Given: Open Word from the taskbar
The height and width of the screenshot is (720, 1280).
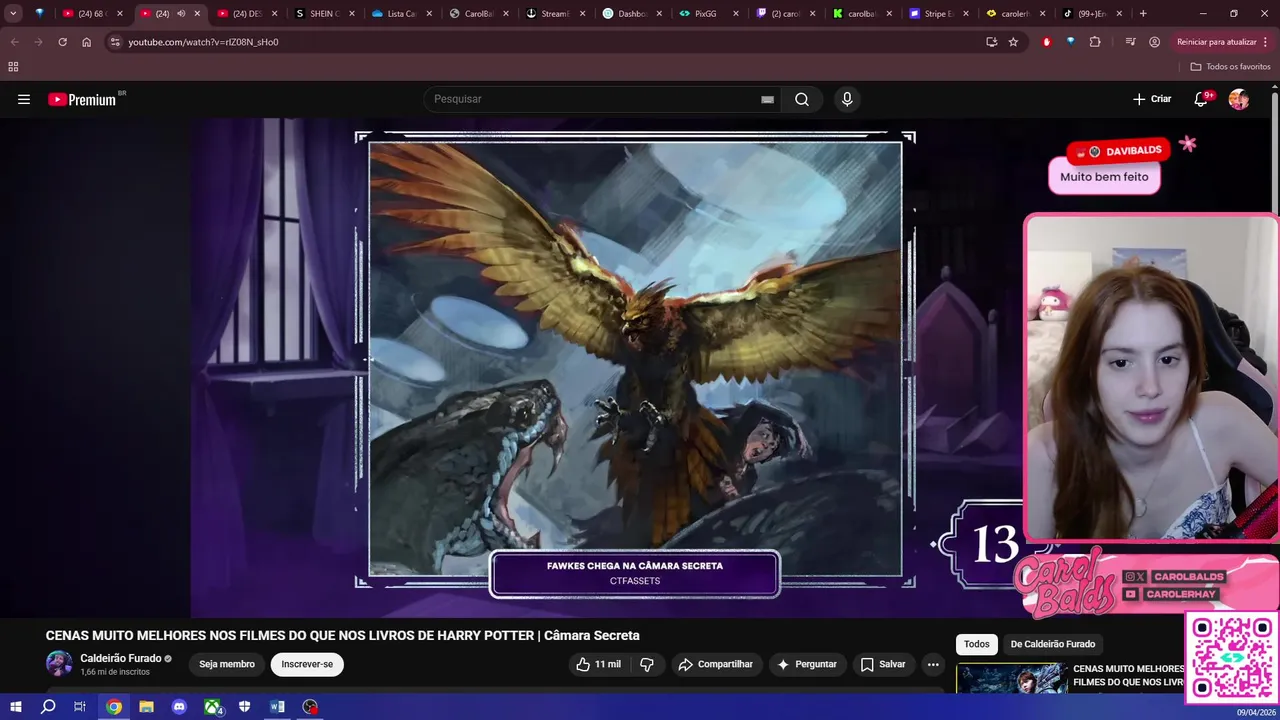Looking at the screenshot, I should (x=277, y=707).
